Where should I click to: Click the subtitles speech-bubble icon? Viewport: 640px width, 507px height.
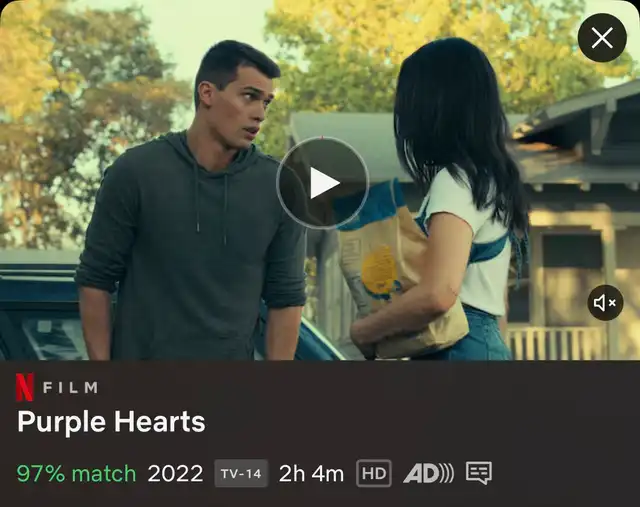479,474
